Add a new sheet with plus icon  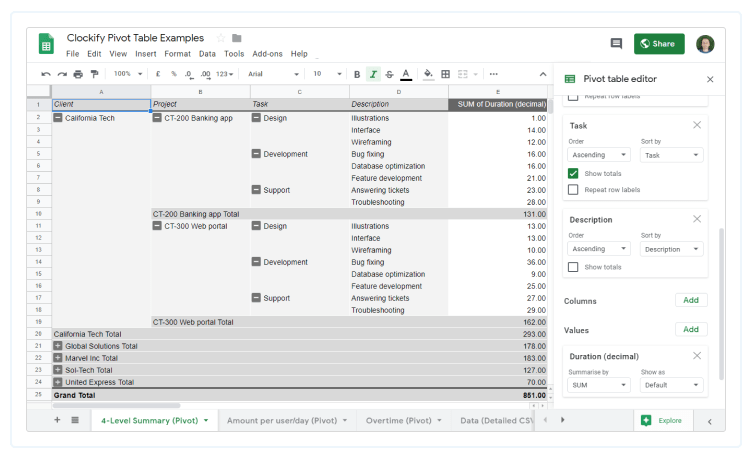[x=57, y=420]
